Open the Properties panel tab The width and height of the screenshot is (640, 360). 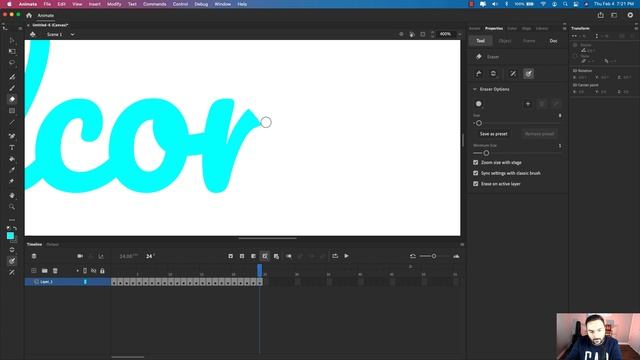coord(494,28)
